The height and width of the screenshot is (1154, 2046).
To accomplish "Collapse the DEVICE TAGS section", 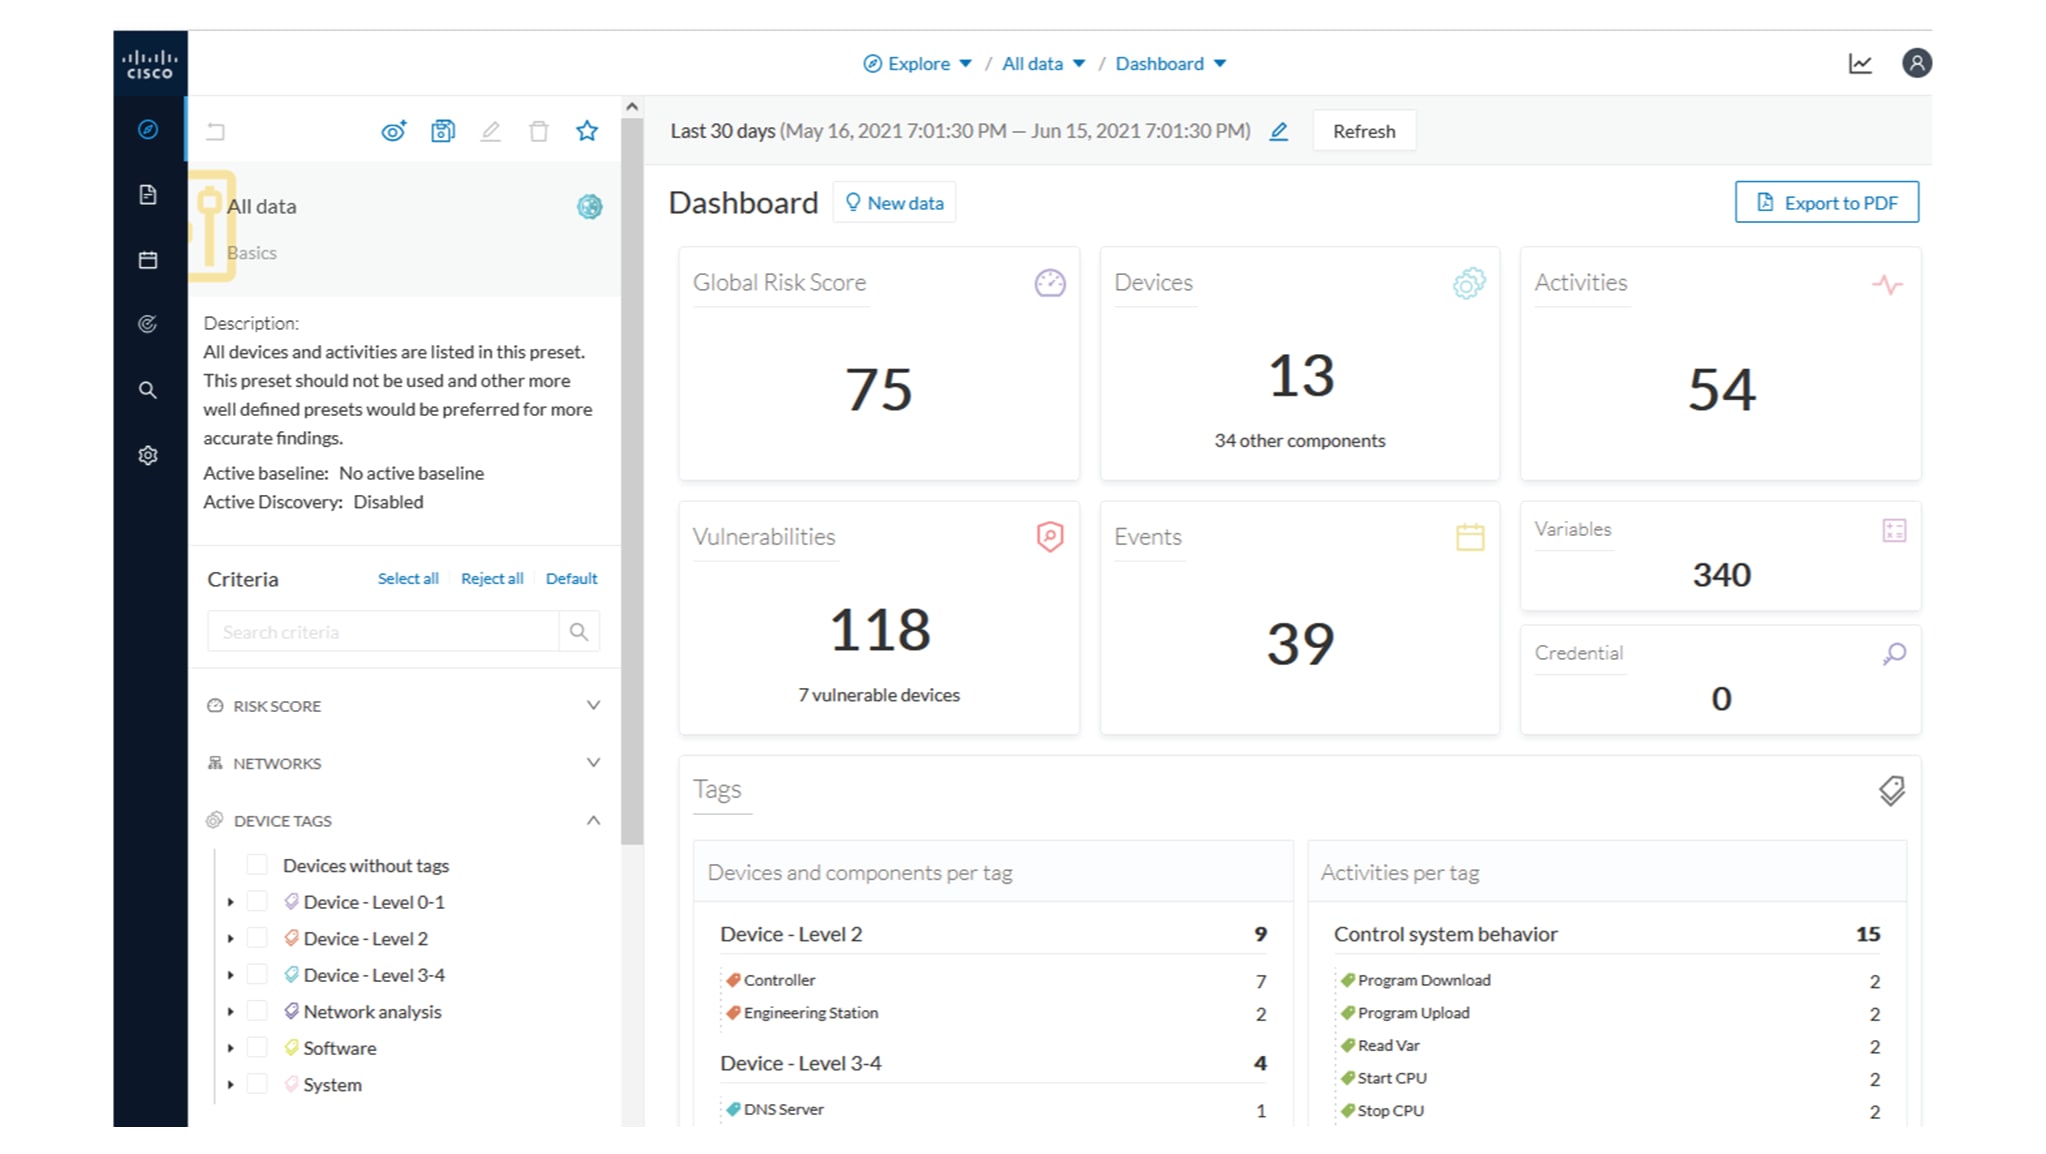I will tap(594, 820).
